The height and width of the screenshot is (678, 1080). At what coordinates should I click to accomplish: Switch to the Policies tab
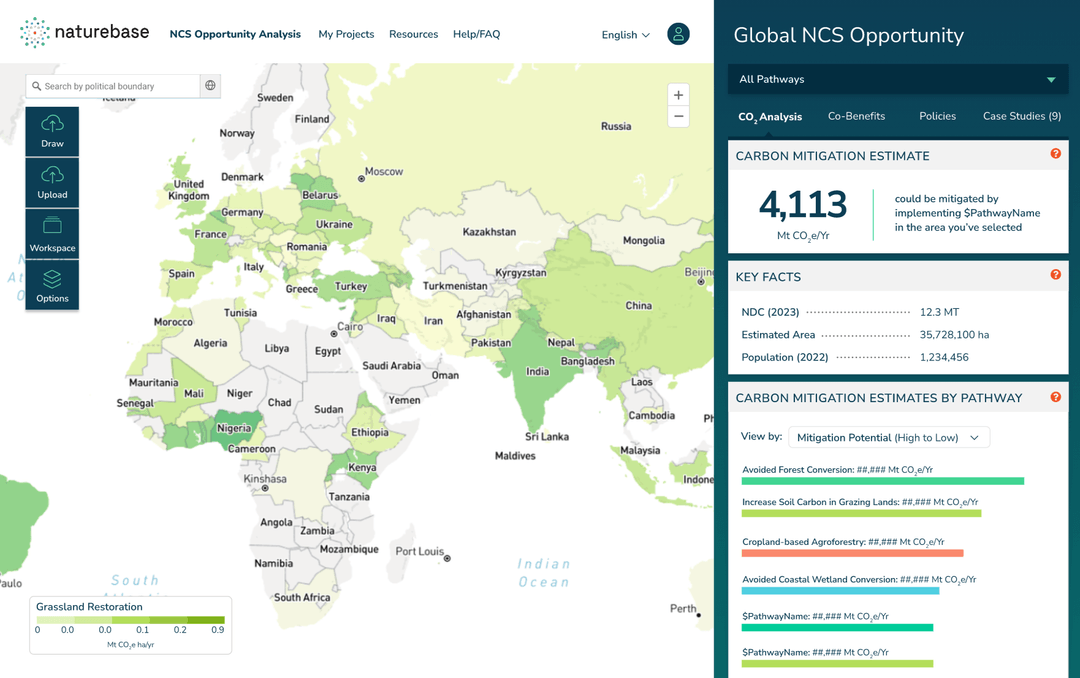937,116
